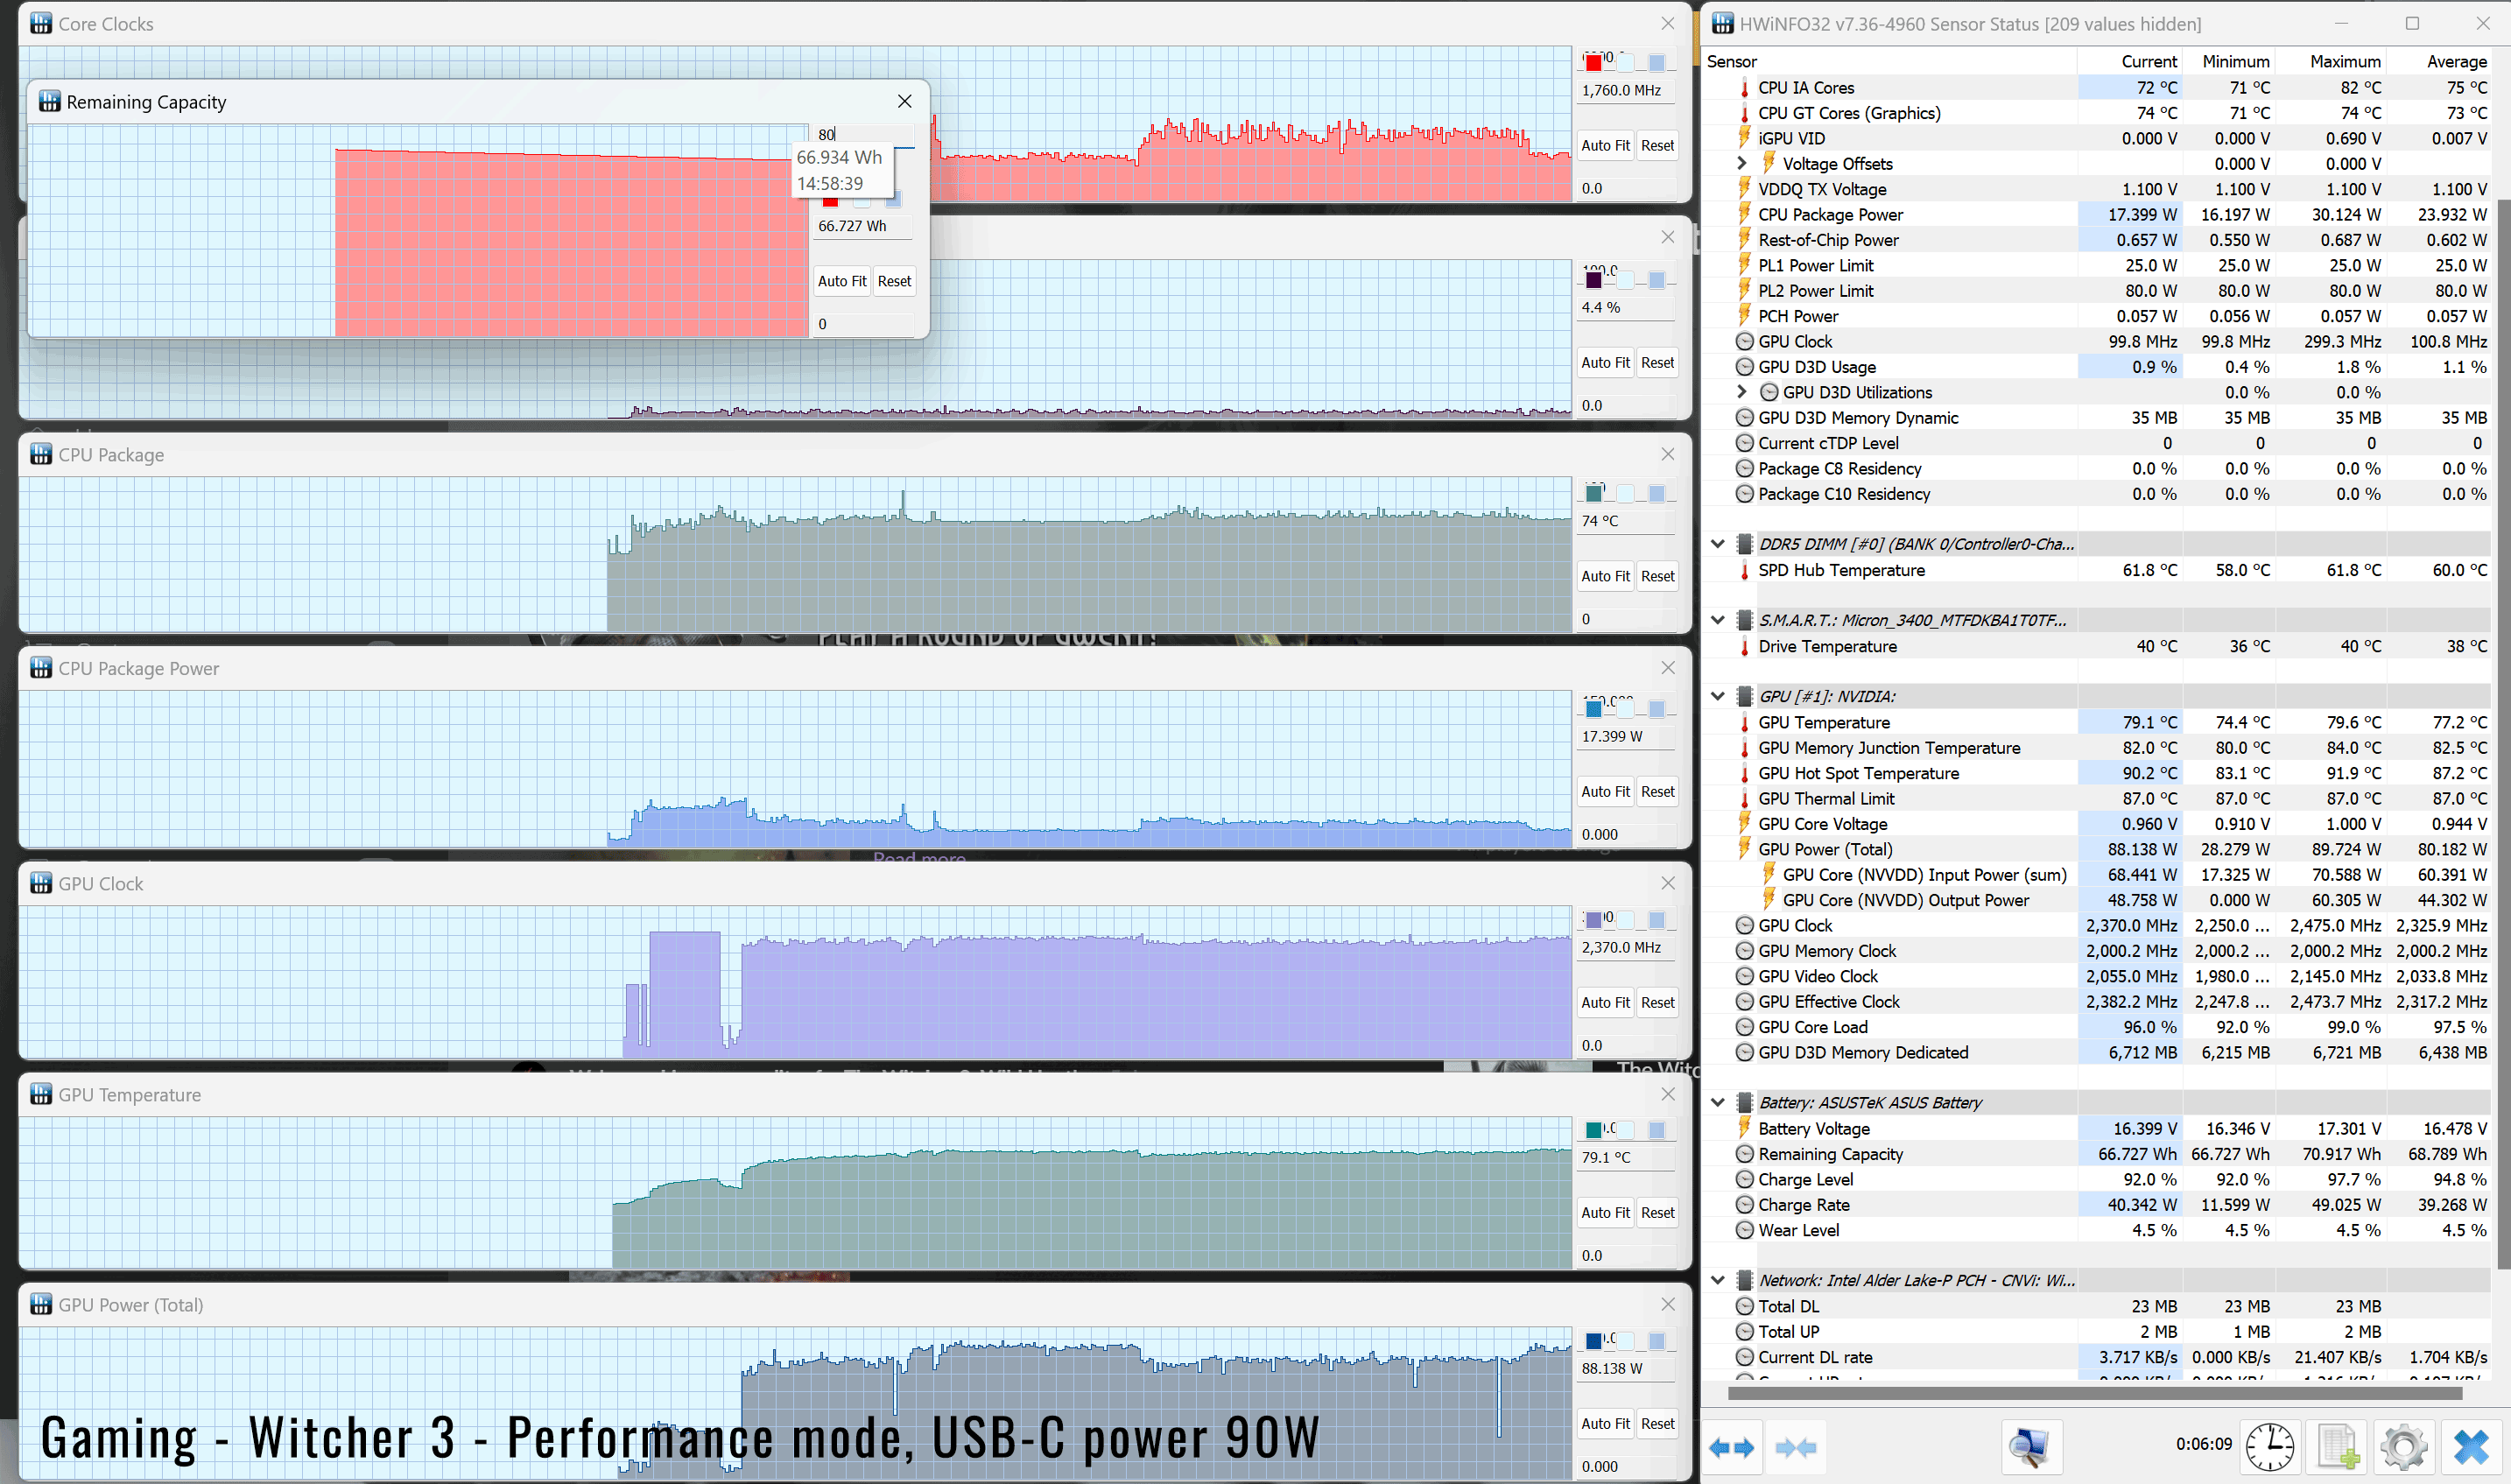This screenshot has height=1484, width=2511.
Task: Click the CPU Package window app icon
Action: [41, 454]
